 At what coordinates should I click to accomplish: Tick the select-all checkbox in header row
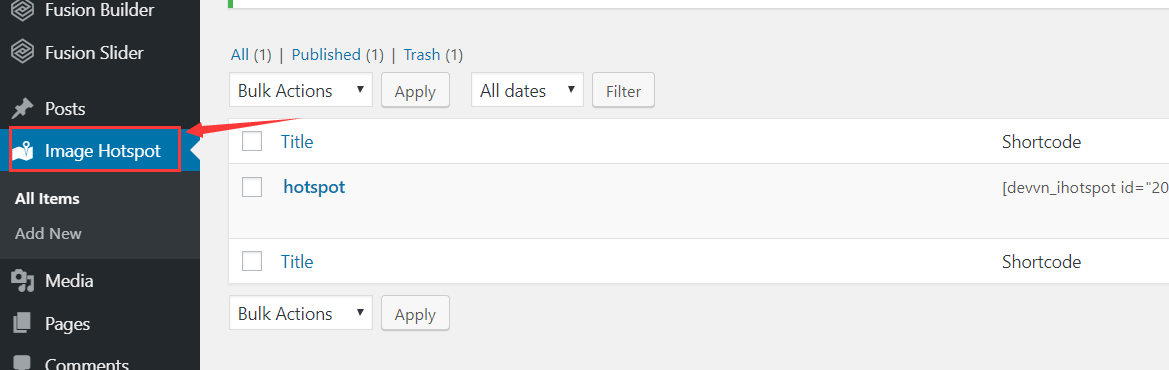tap(252, 141)
